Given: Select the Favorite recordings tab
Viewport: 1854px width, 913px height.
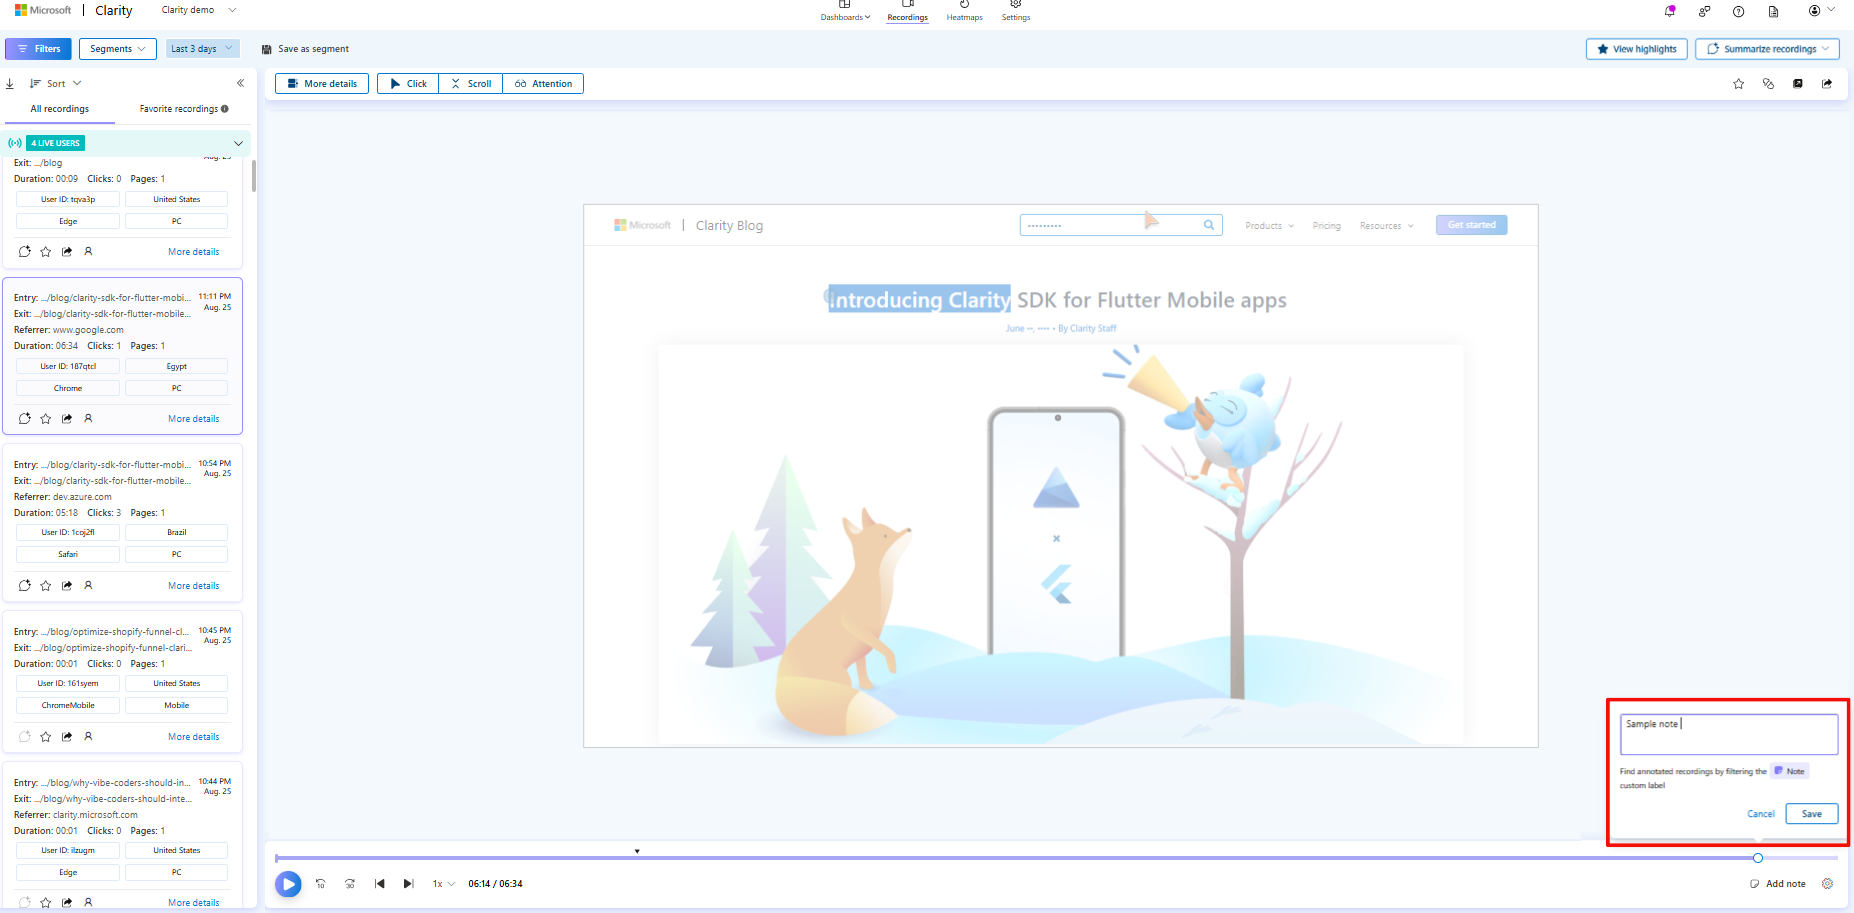Looking at the screenshot, I should point(184,109).
